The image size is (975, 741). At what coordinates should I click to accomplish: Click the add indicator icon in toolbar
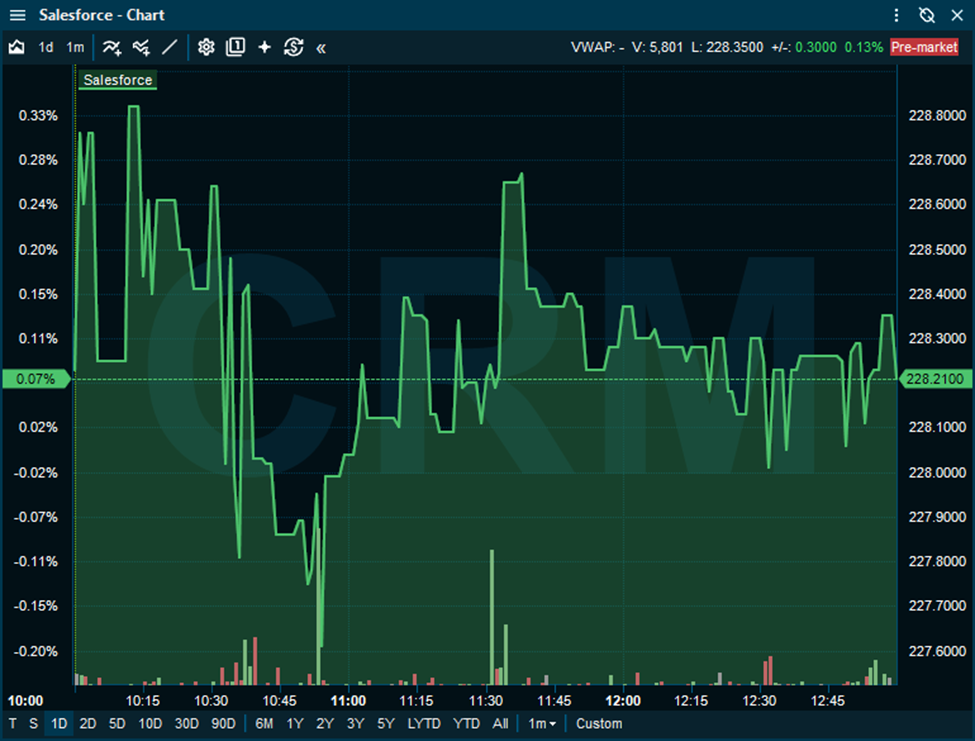coord(111,47)
